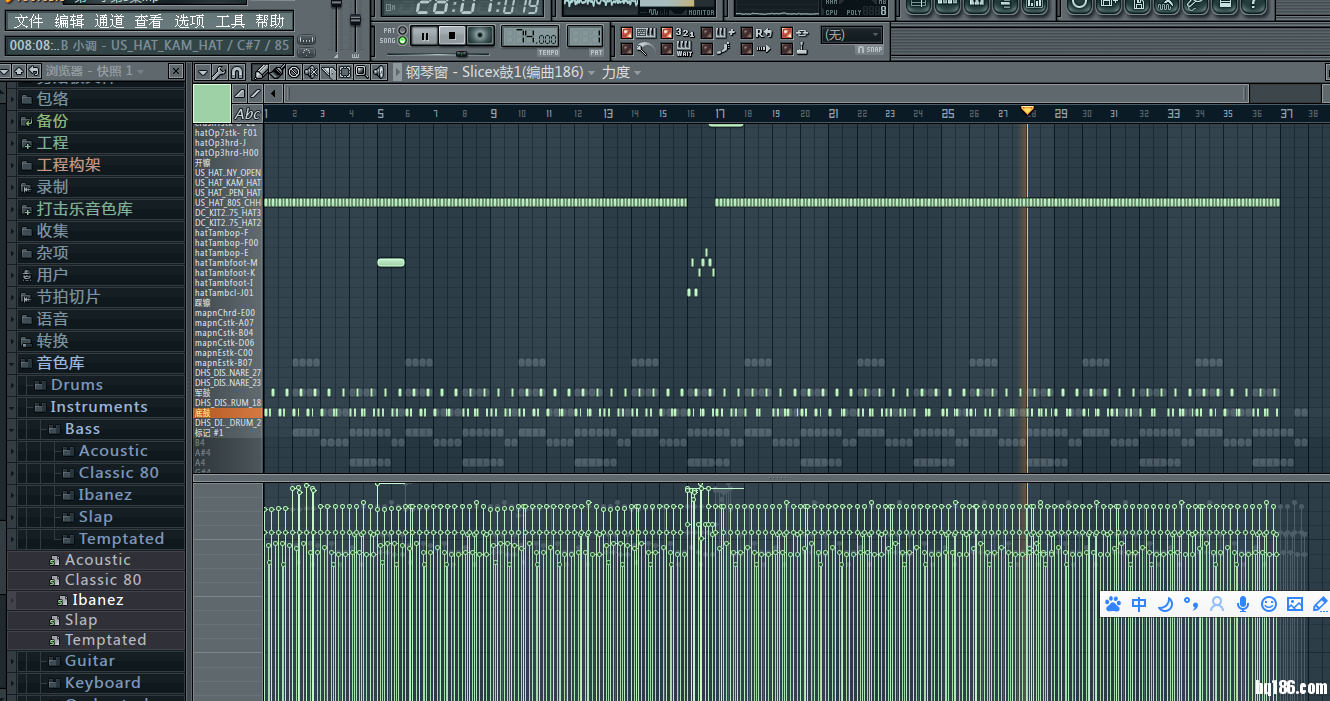Open the 文件 (File) menu

coord(29,21)
